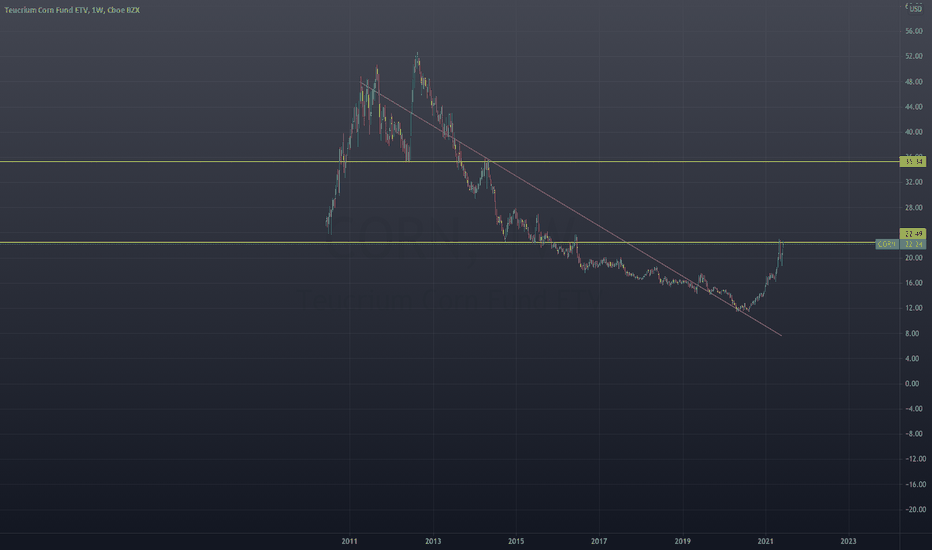Click the 0.00 price axis label

pos(912,384)
